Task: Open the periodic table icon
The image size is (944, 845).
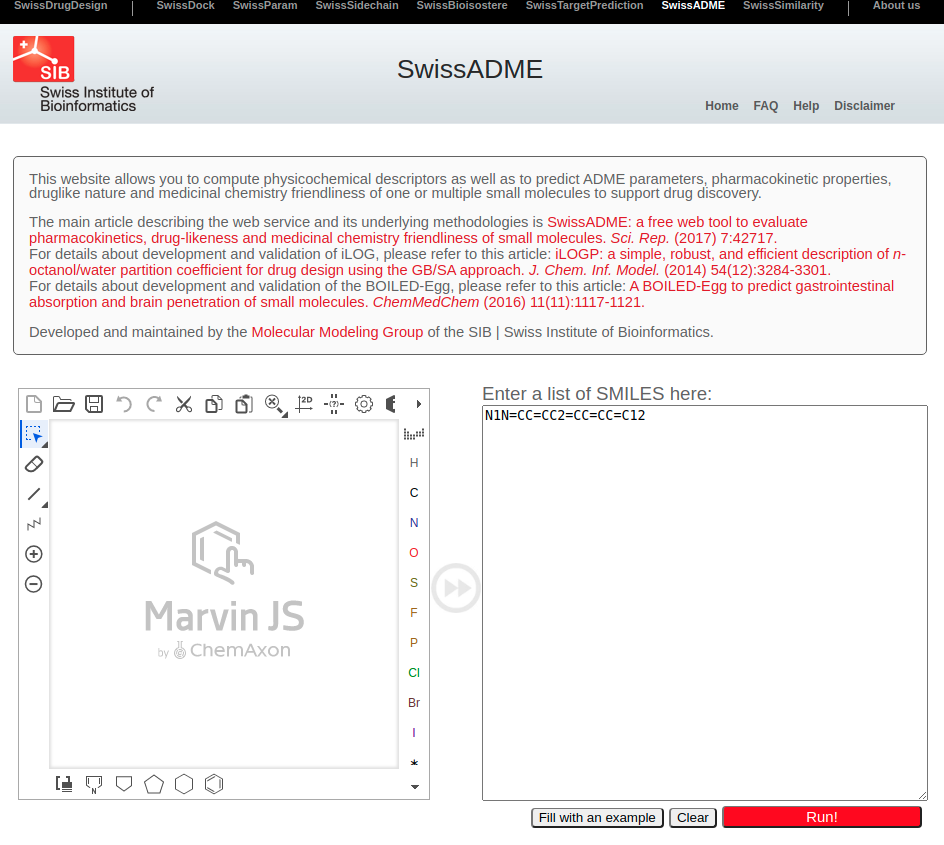Action: (414, 433)
